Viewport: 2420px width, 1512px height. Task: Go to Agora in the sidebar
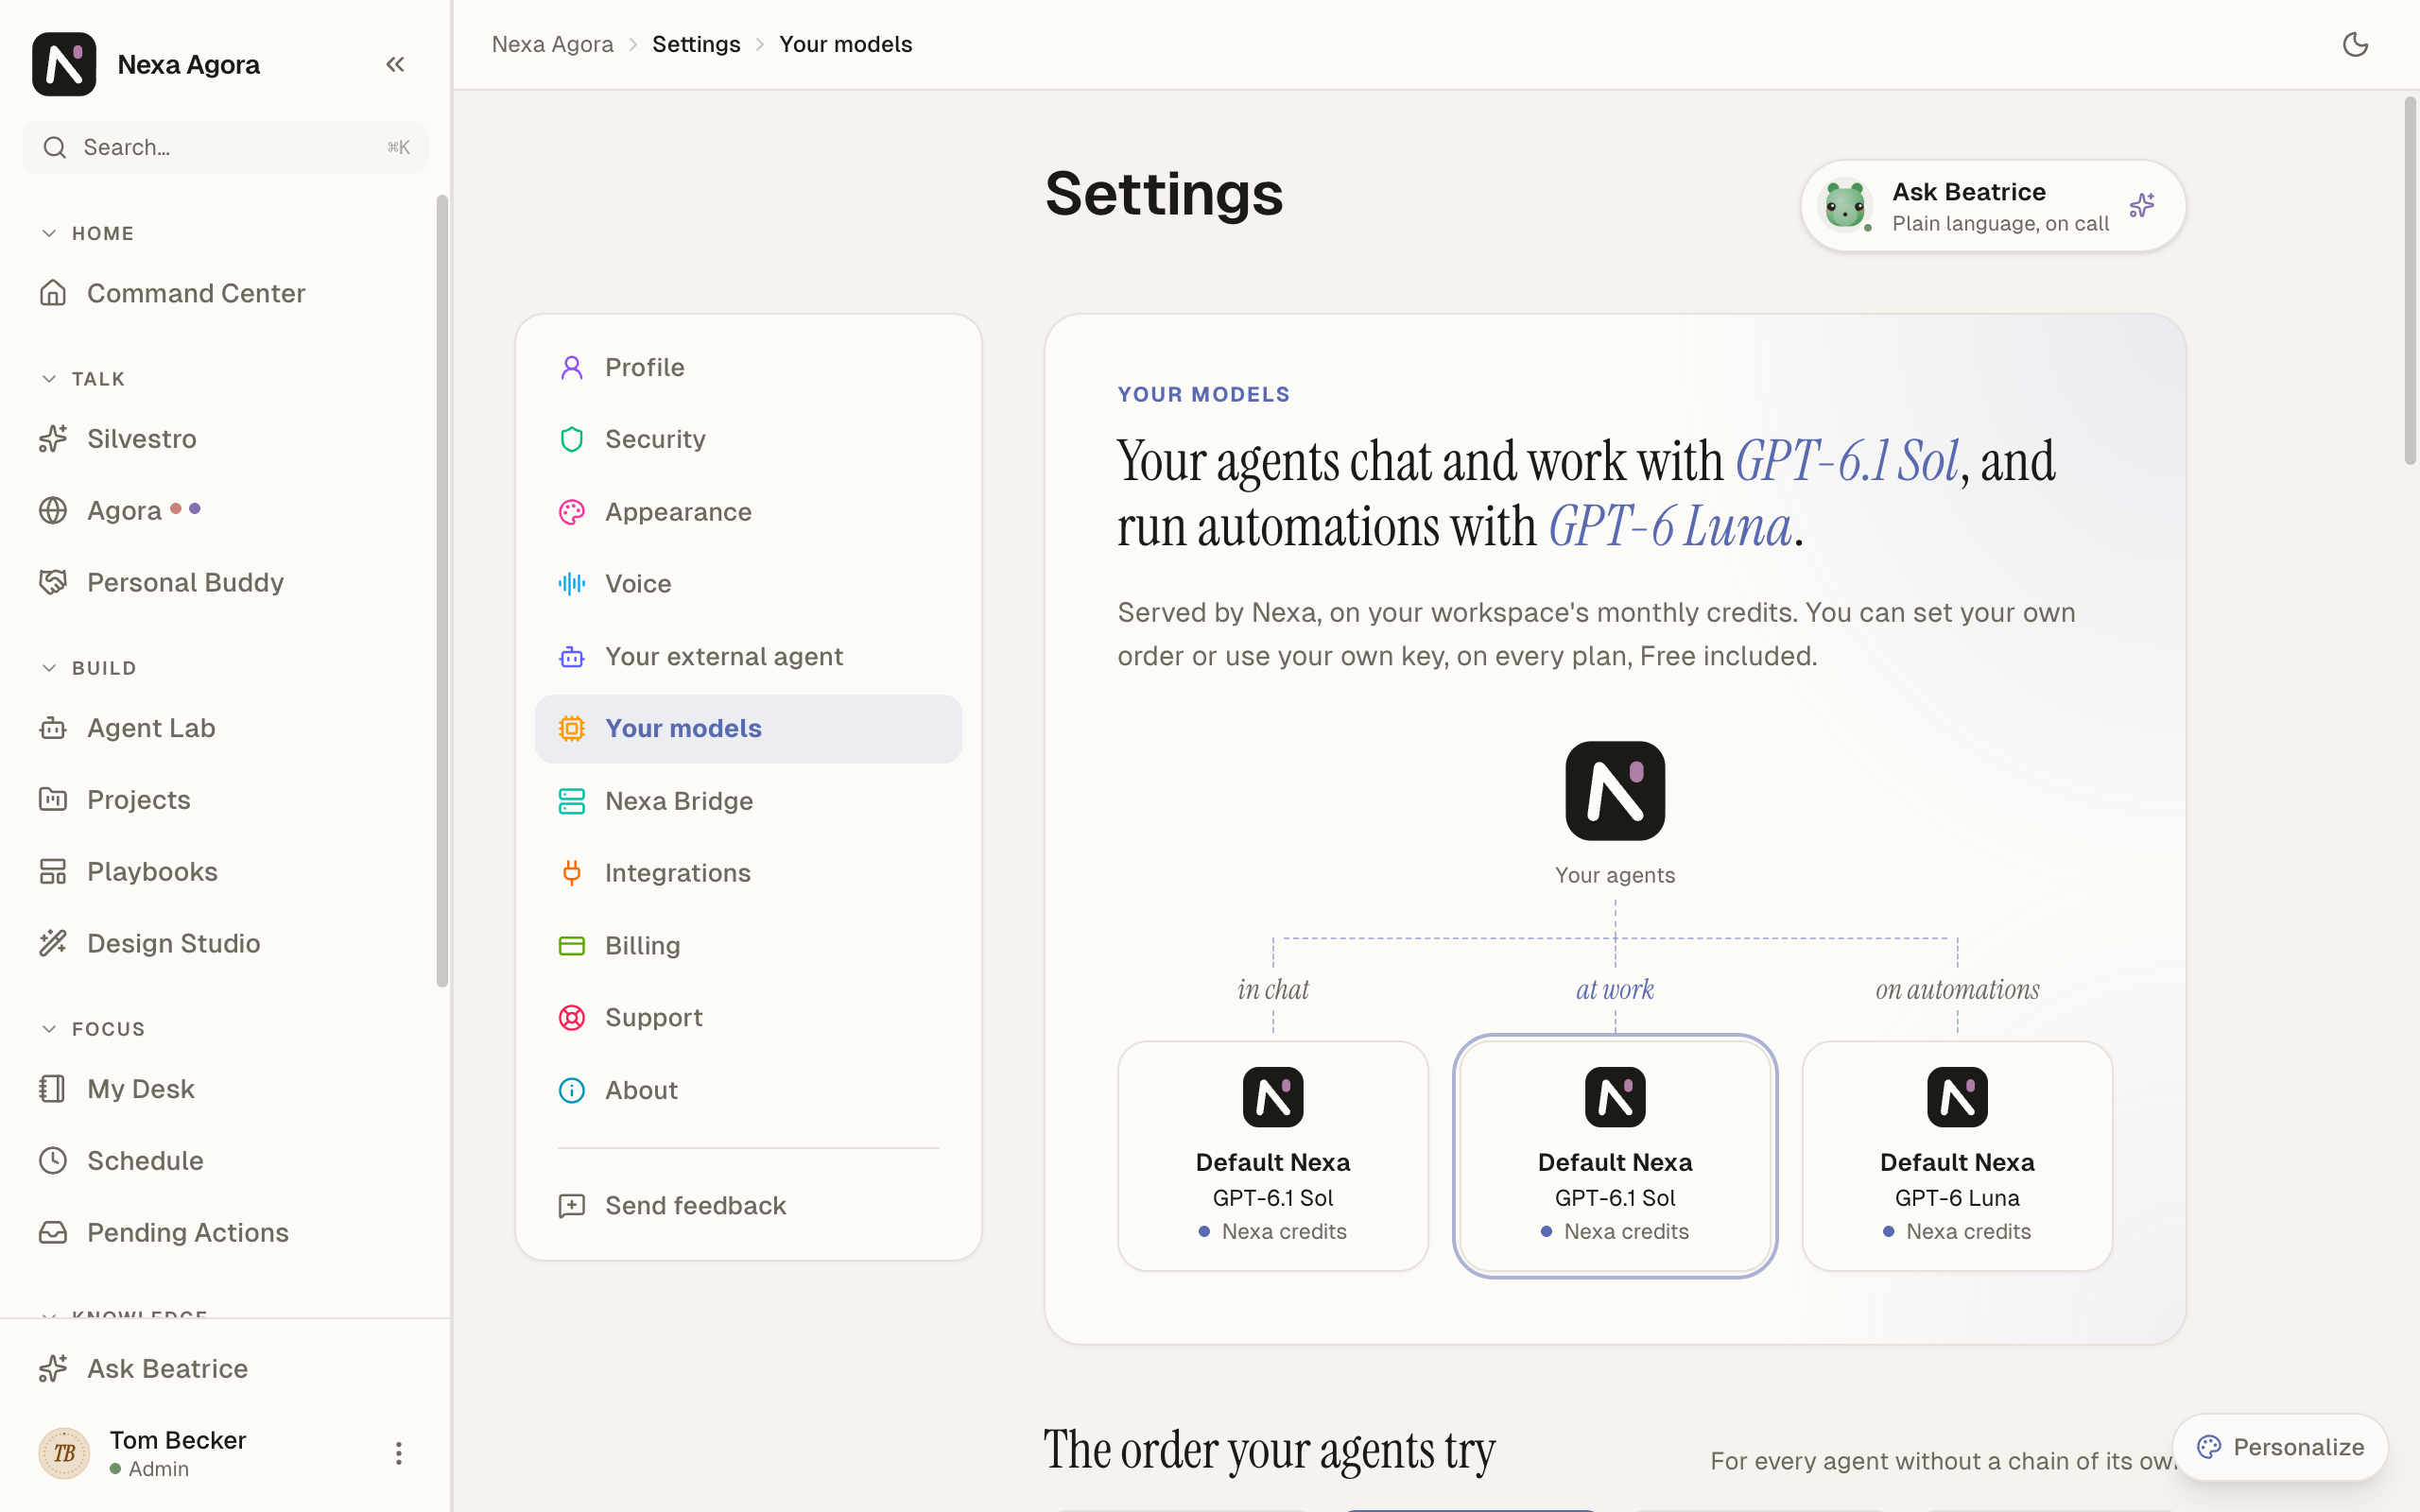coord(226,511)
